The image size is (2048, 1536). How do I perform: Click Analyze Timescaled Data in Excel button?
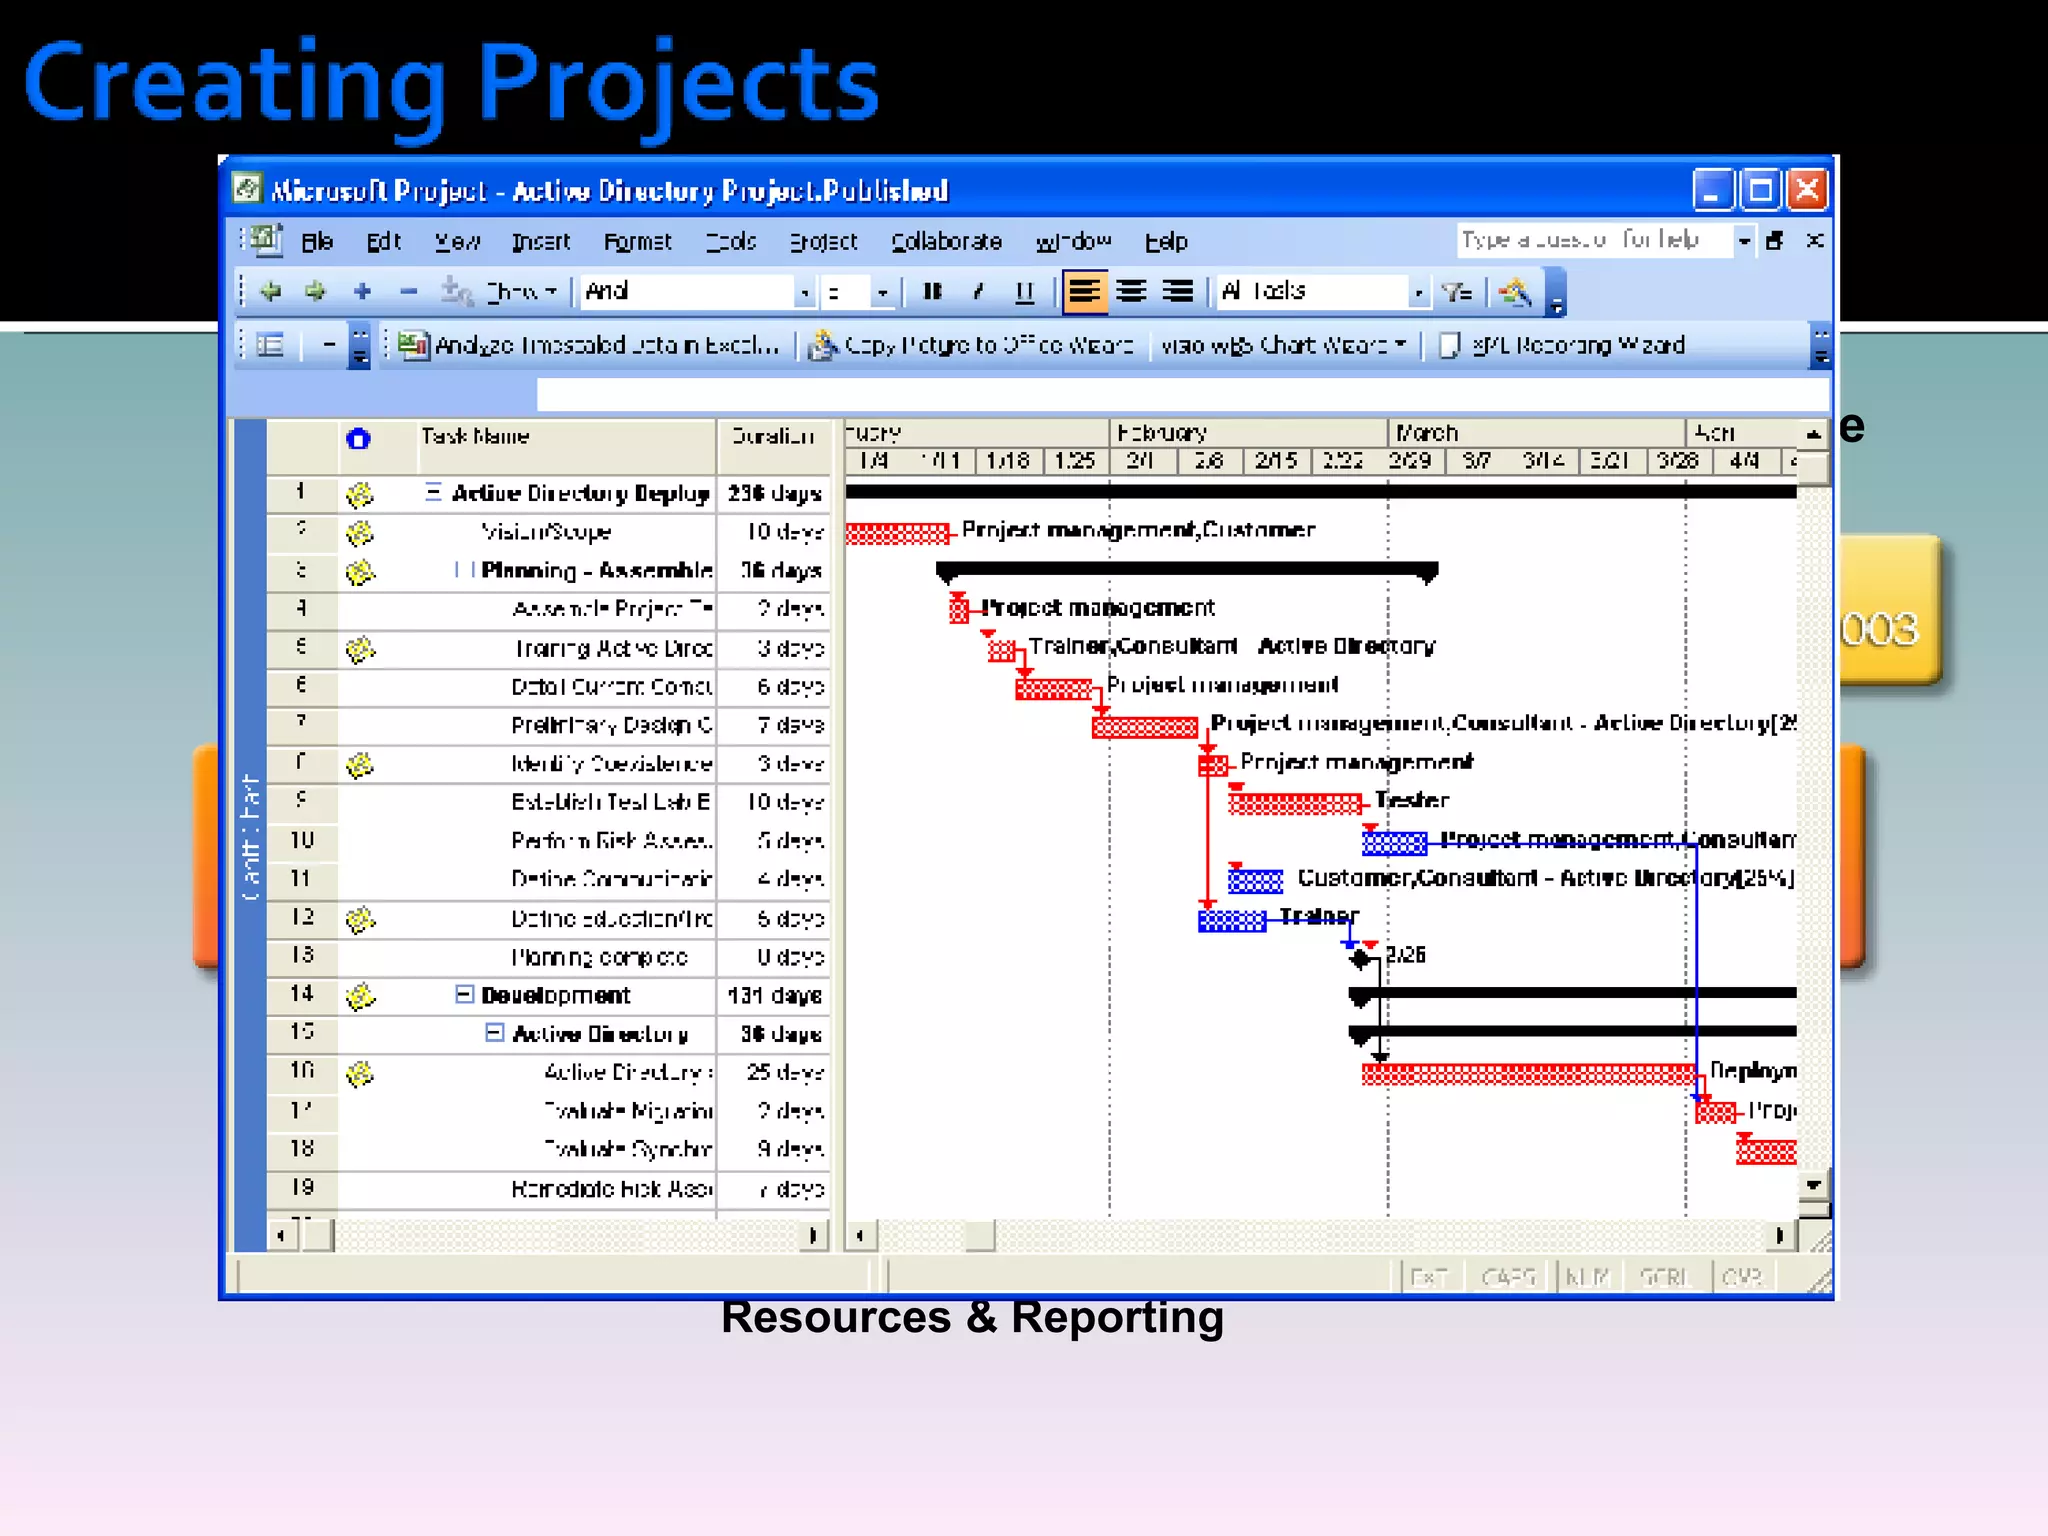point(589,345)
